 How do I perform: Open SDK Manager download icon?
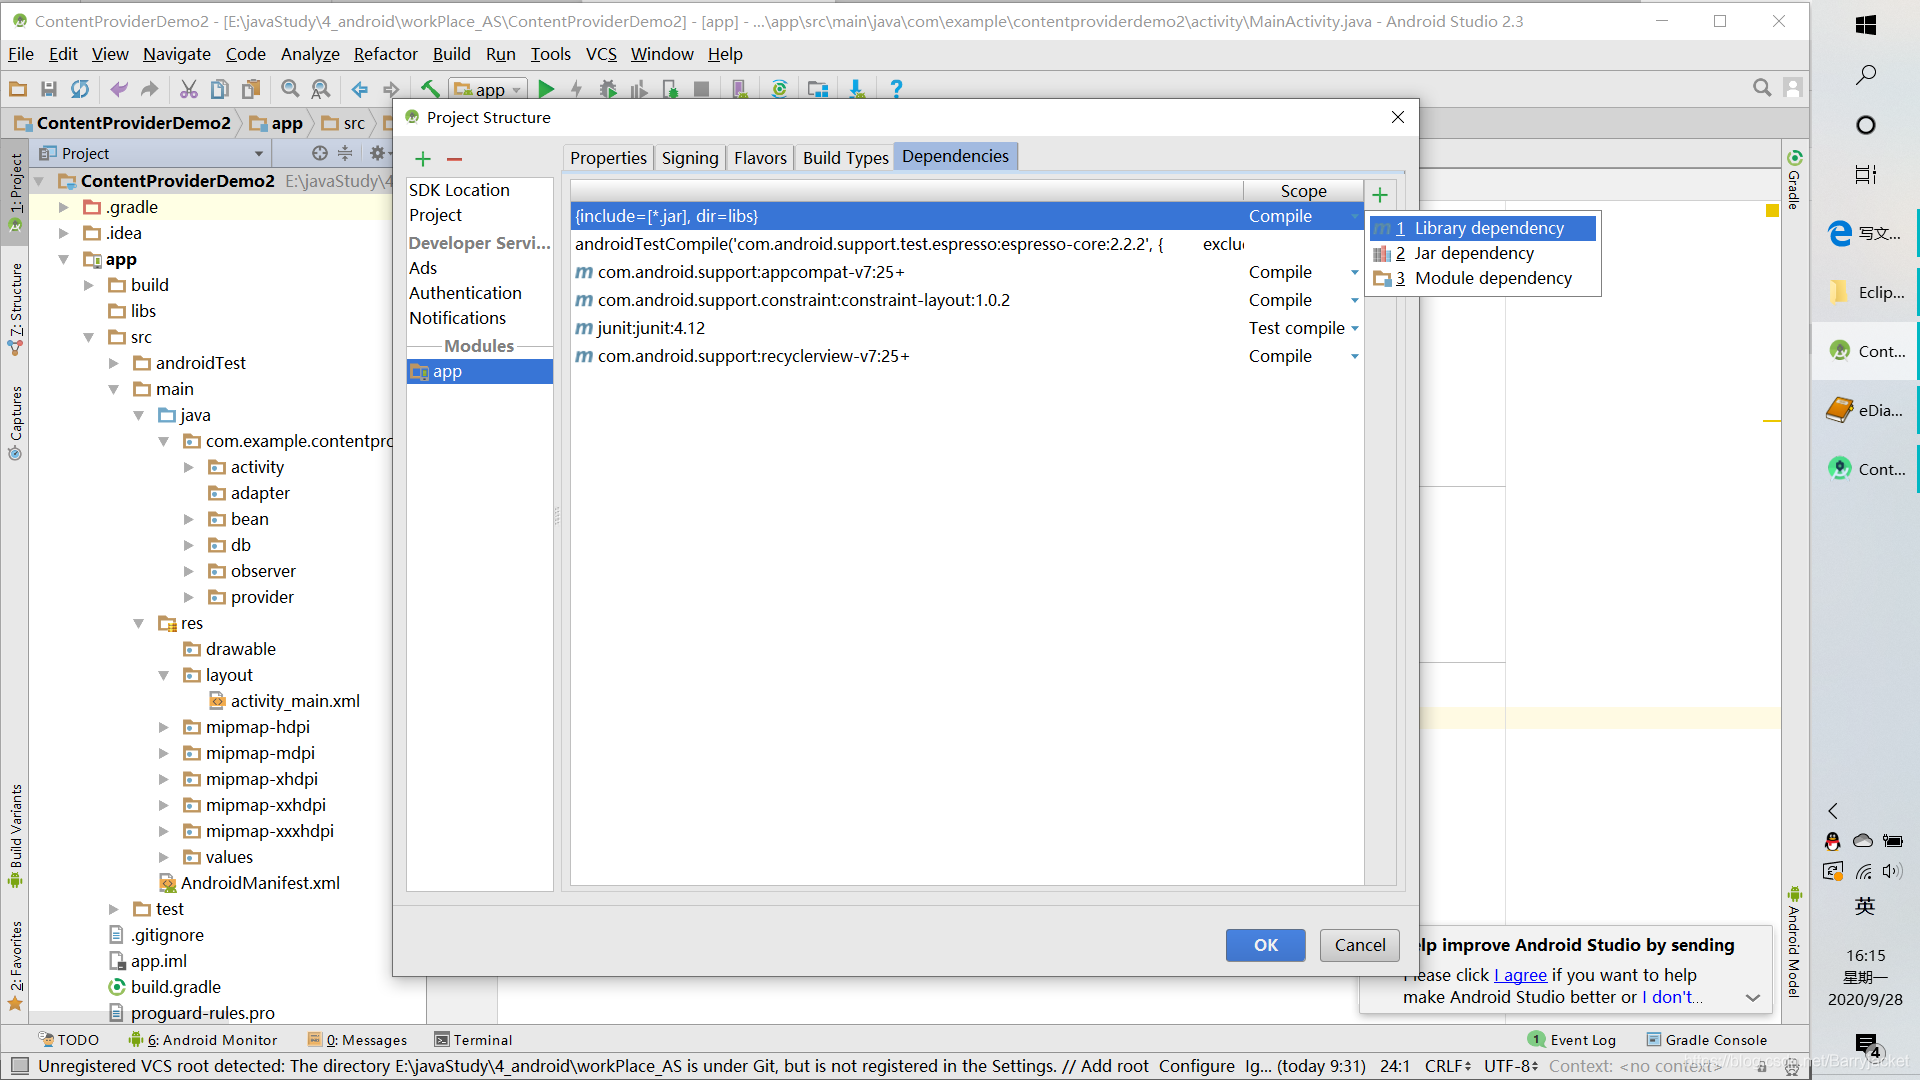857,89
